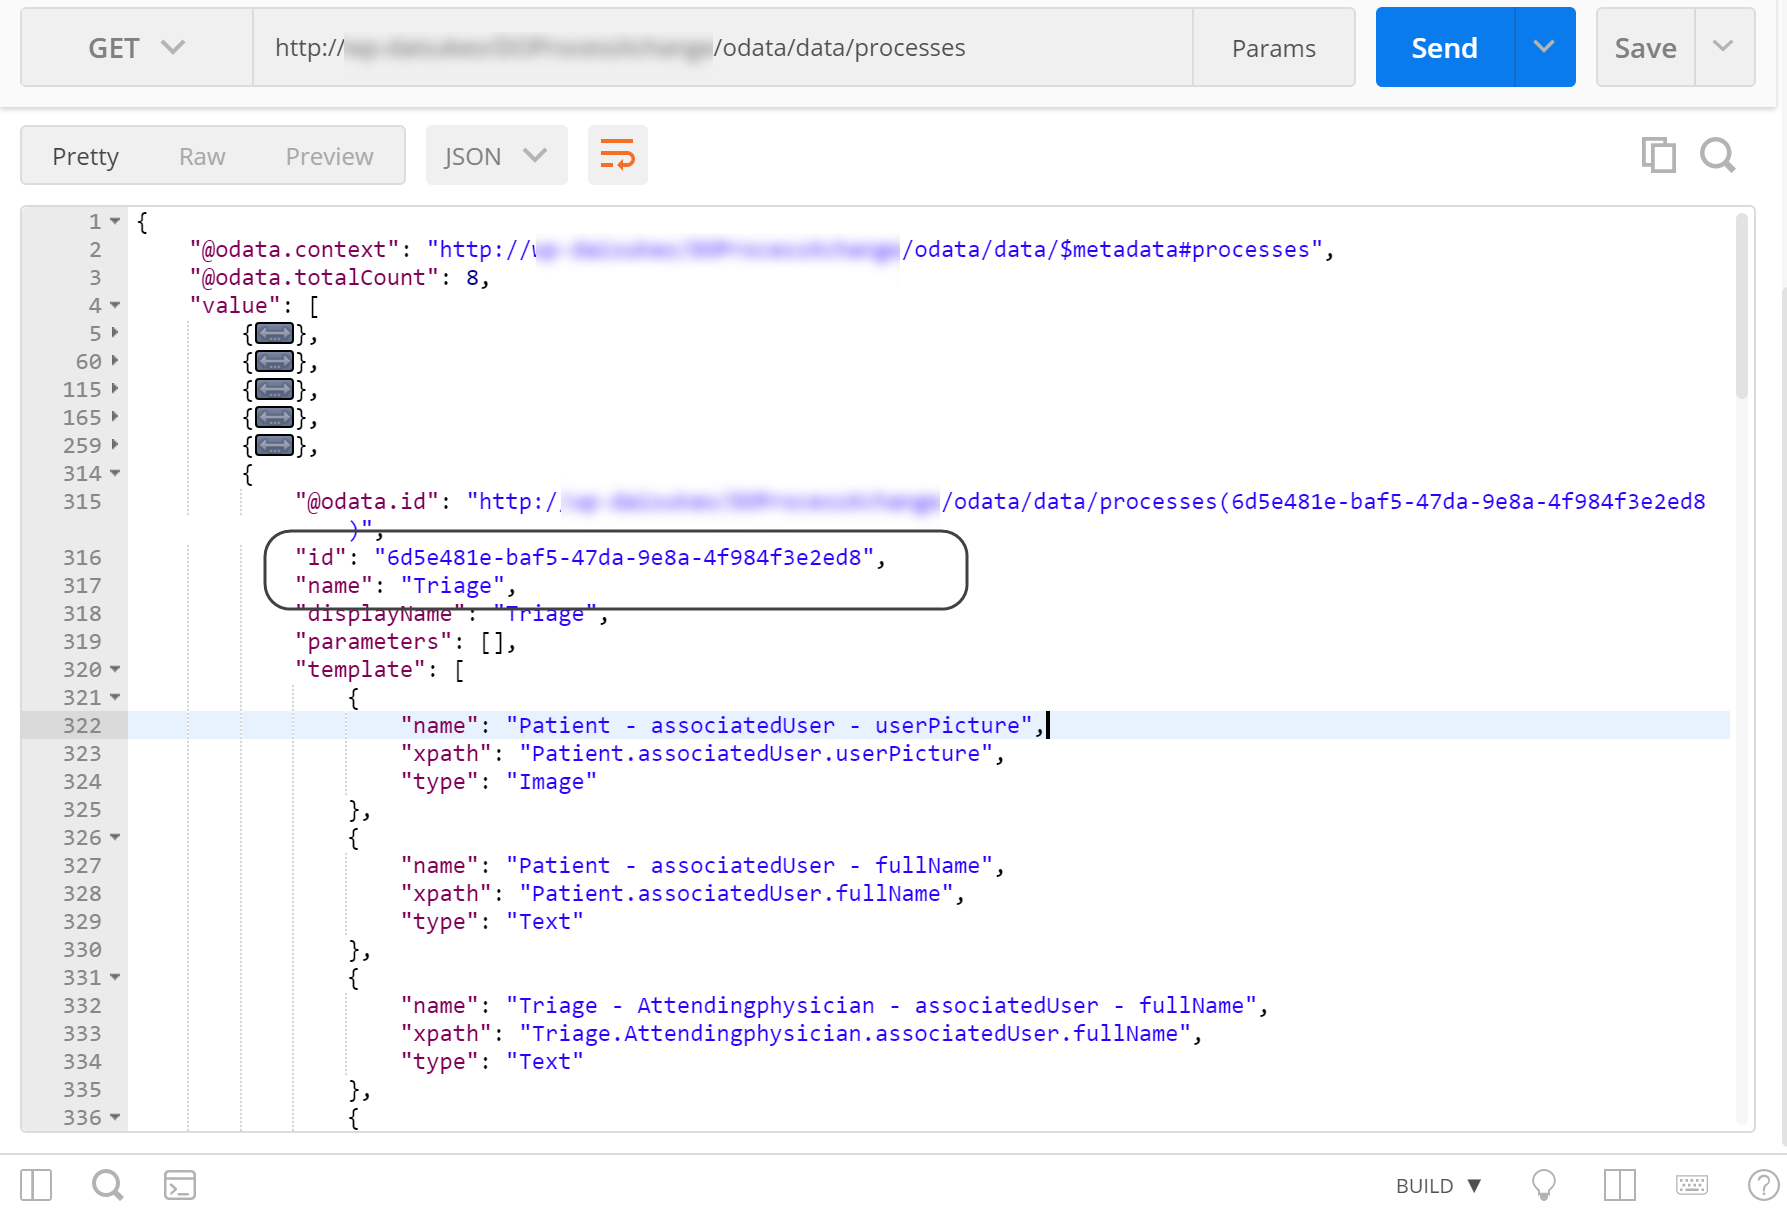Click line number 322 in gutter
The width and height of the screenshot is (1787, 1218).
(82, 725)
